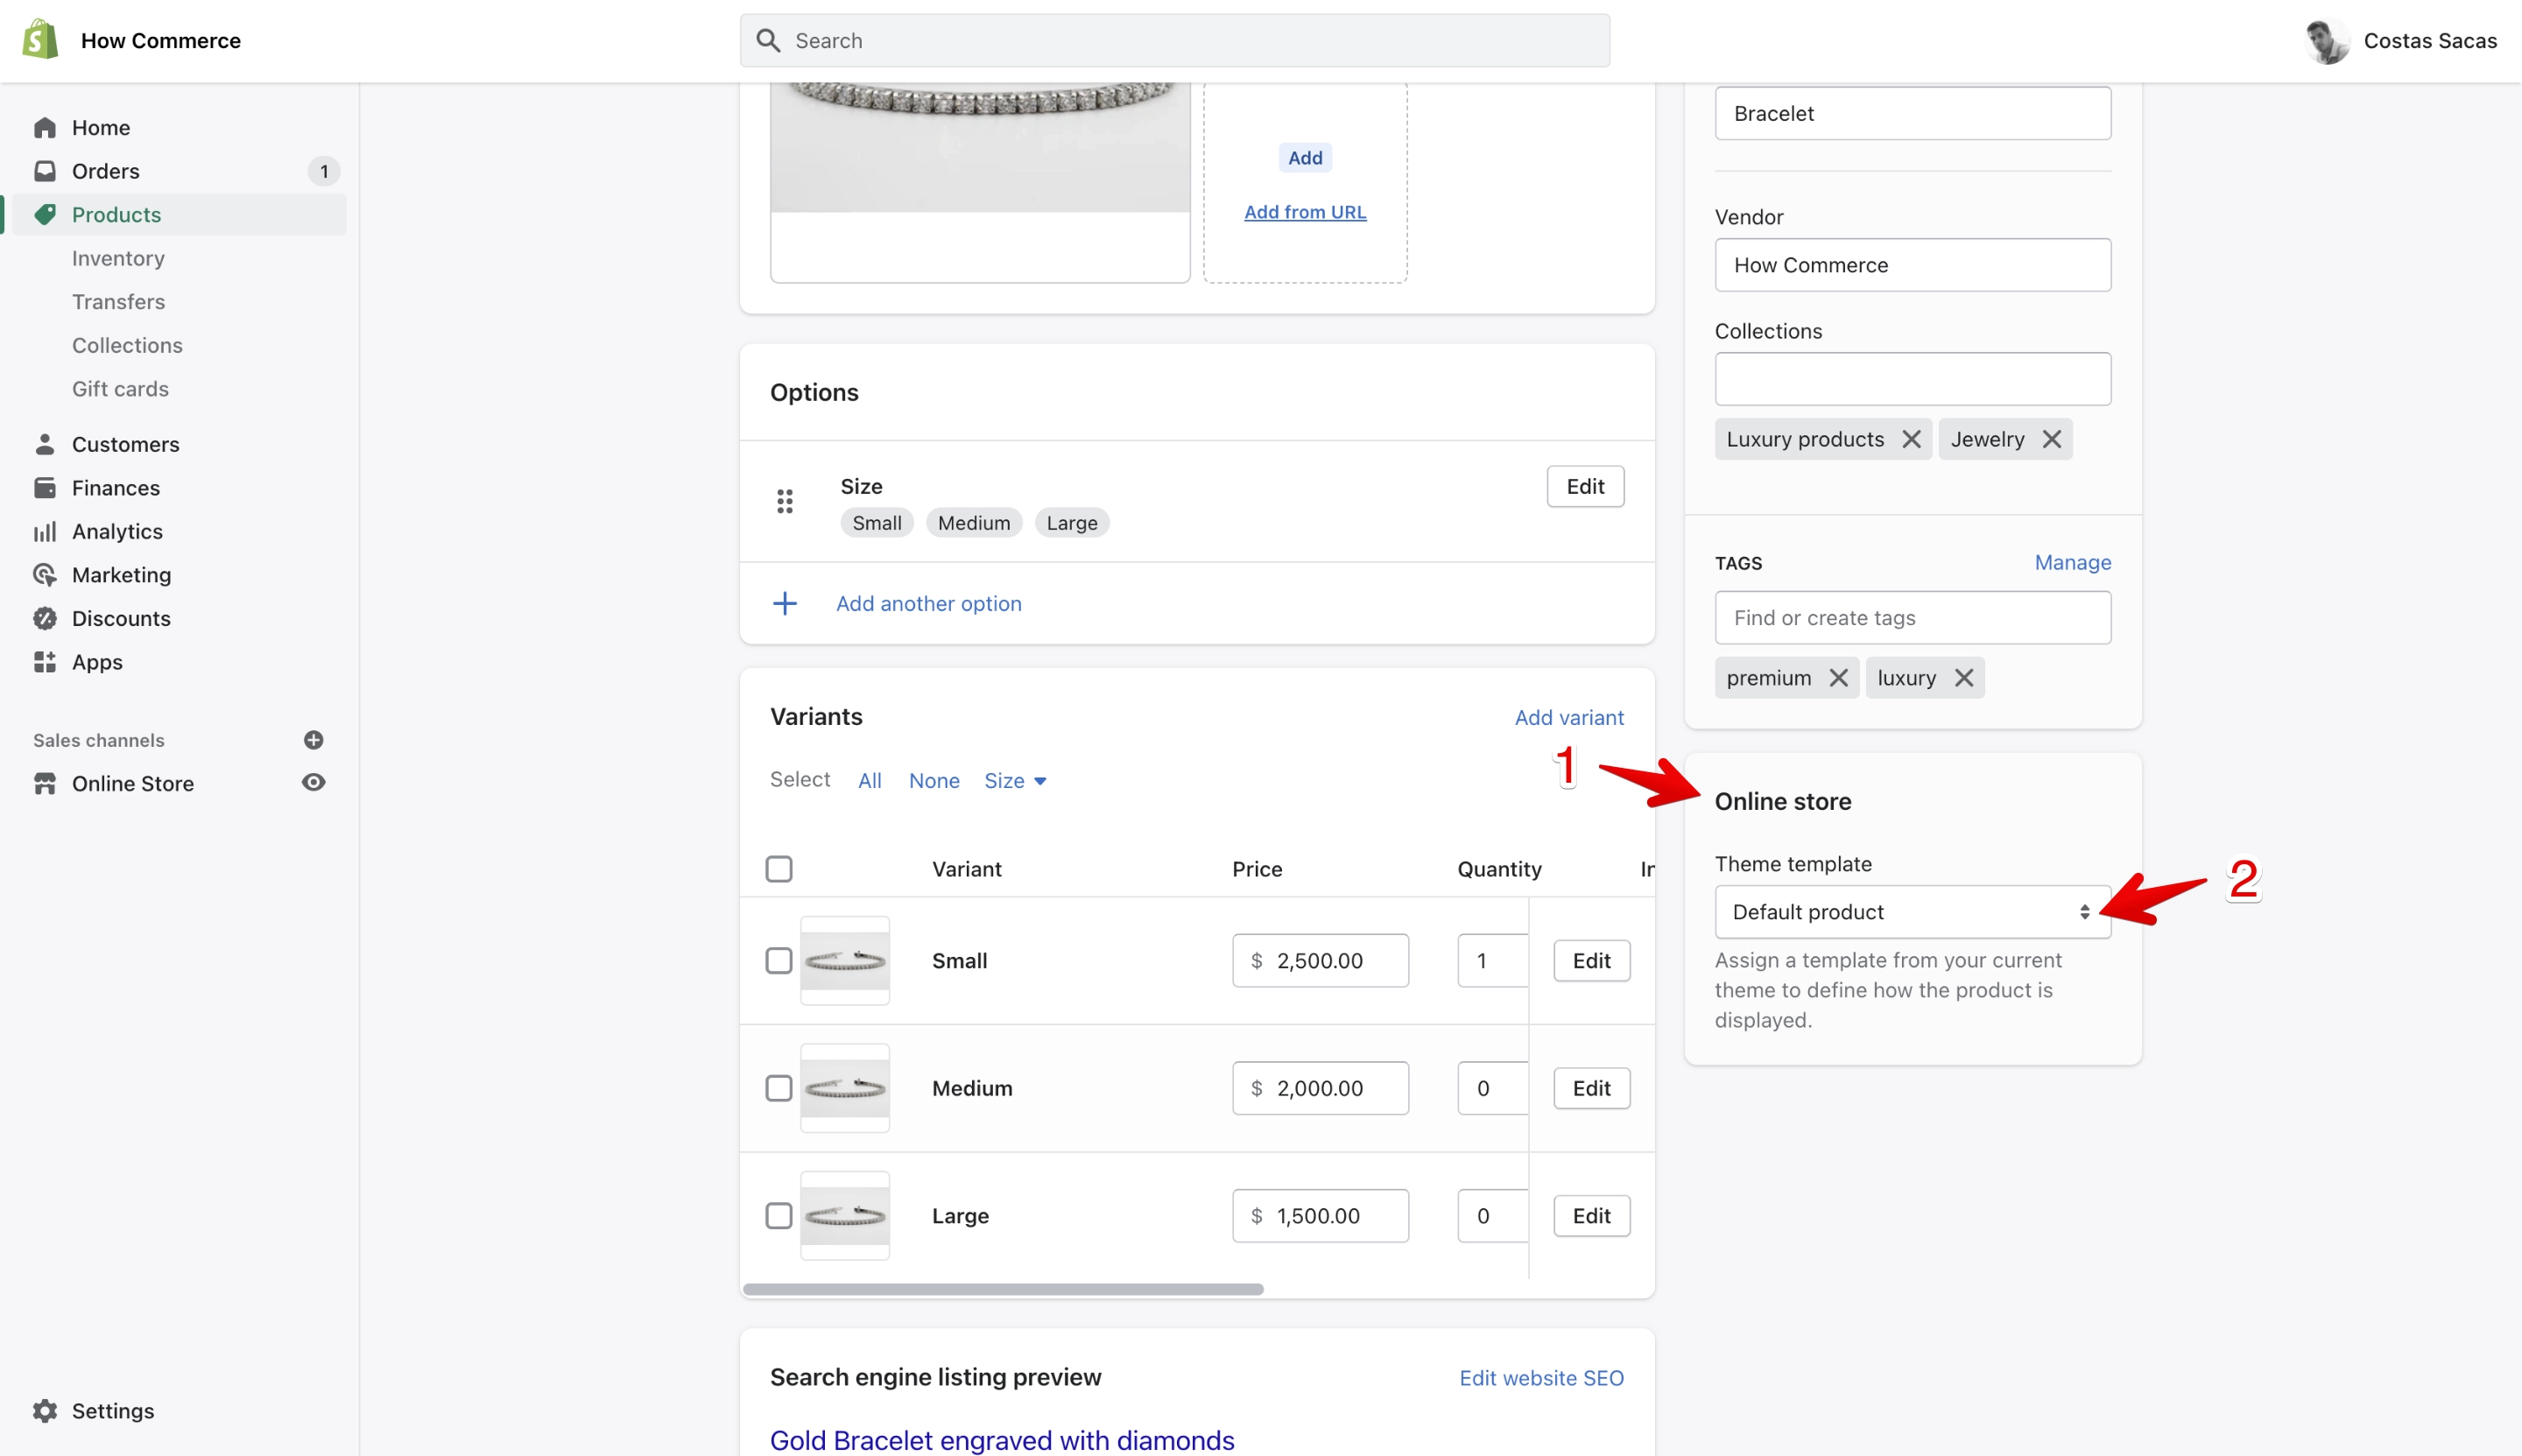Screen dimensions: 2522x1456
Task: Remove the premium tag
Action: (1838, 678)
